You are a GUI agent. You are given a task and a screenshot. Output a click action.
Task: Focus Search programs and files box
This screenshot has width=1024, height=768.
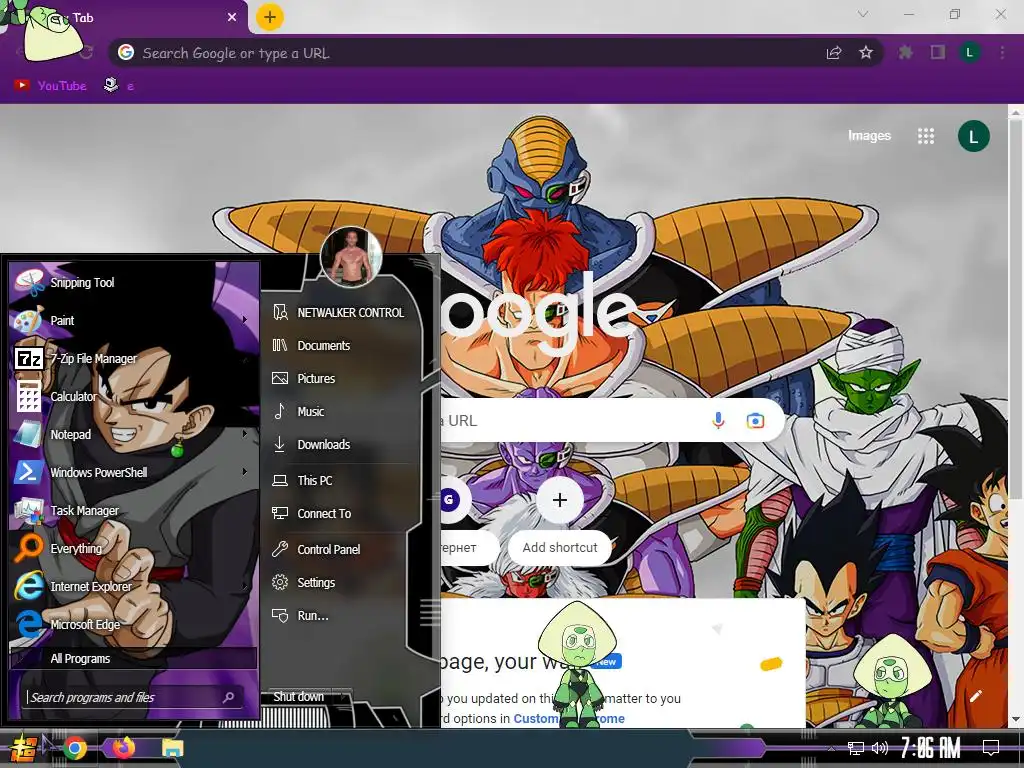tap(133, 697)
